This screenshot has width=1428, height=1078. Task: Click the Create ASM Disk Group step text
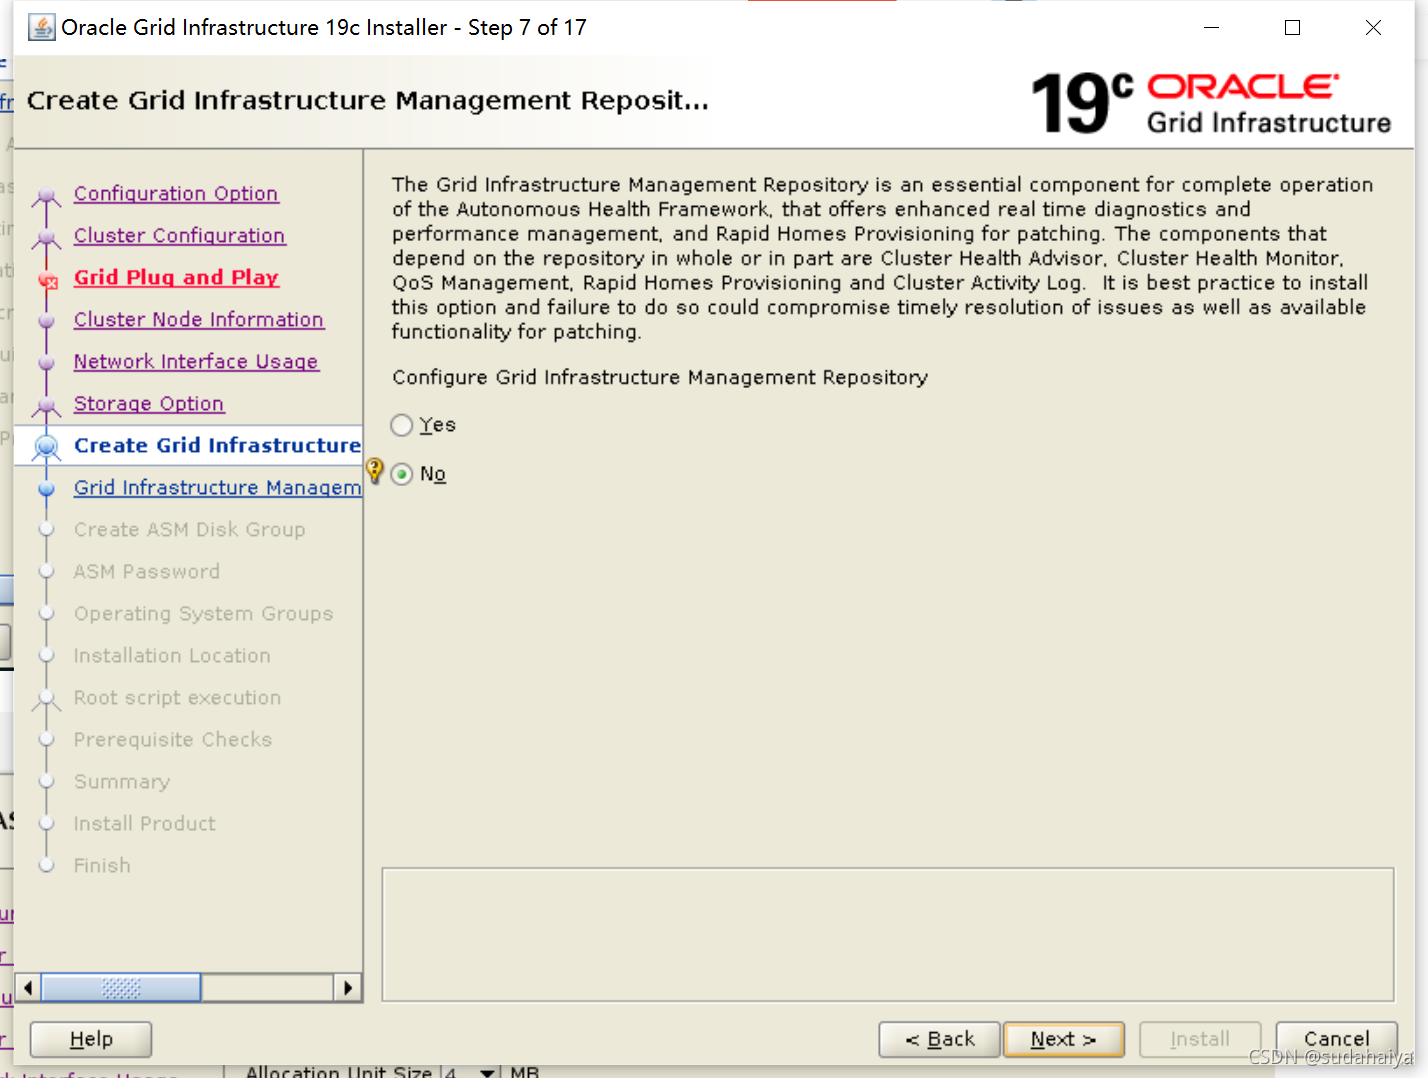point(189,529)
